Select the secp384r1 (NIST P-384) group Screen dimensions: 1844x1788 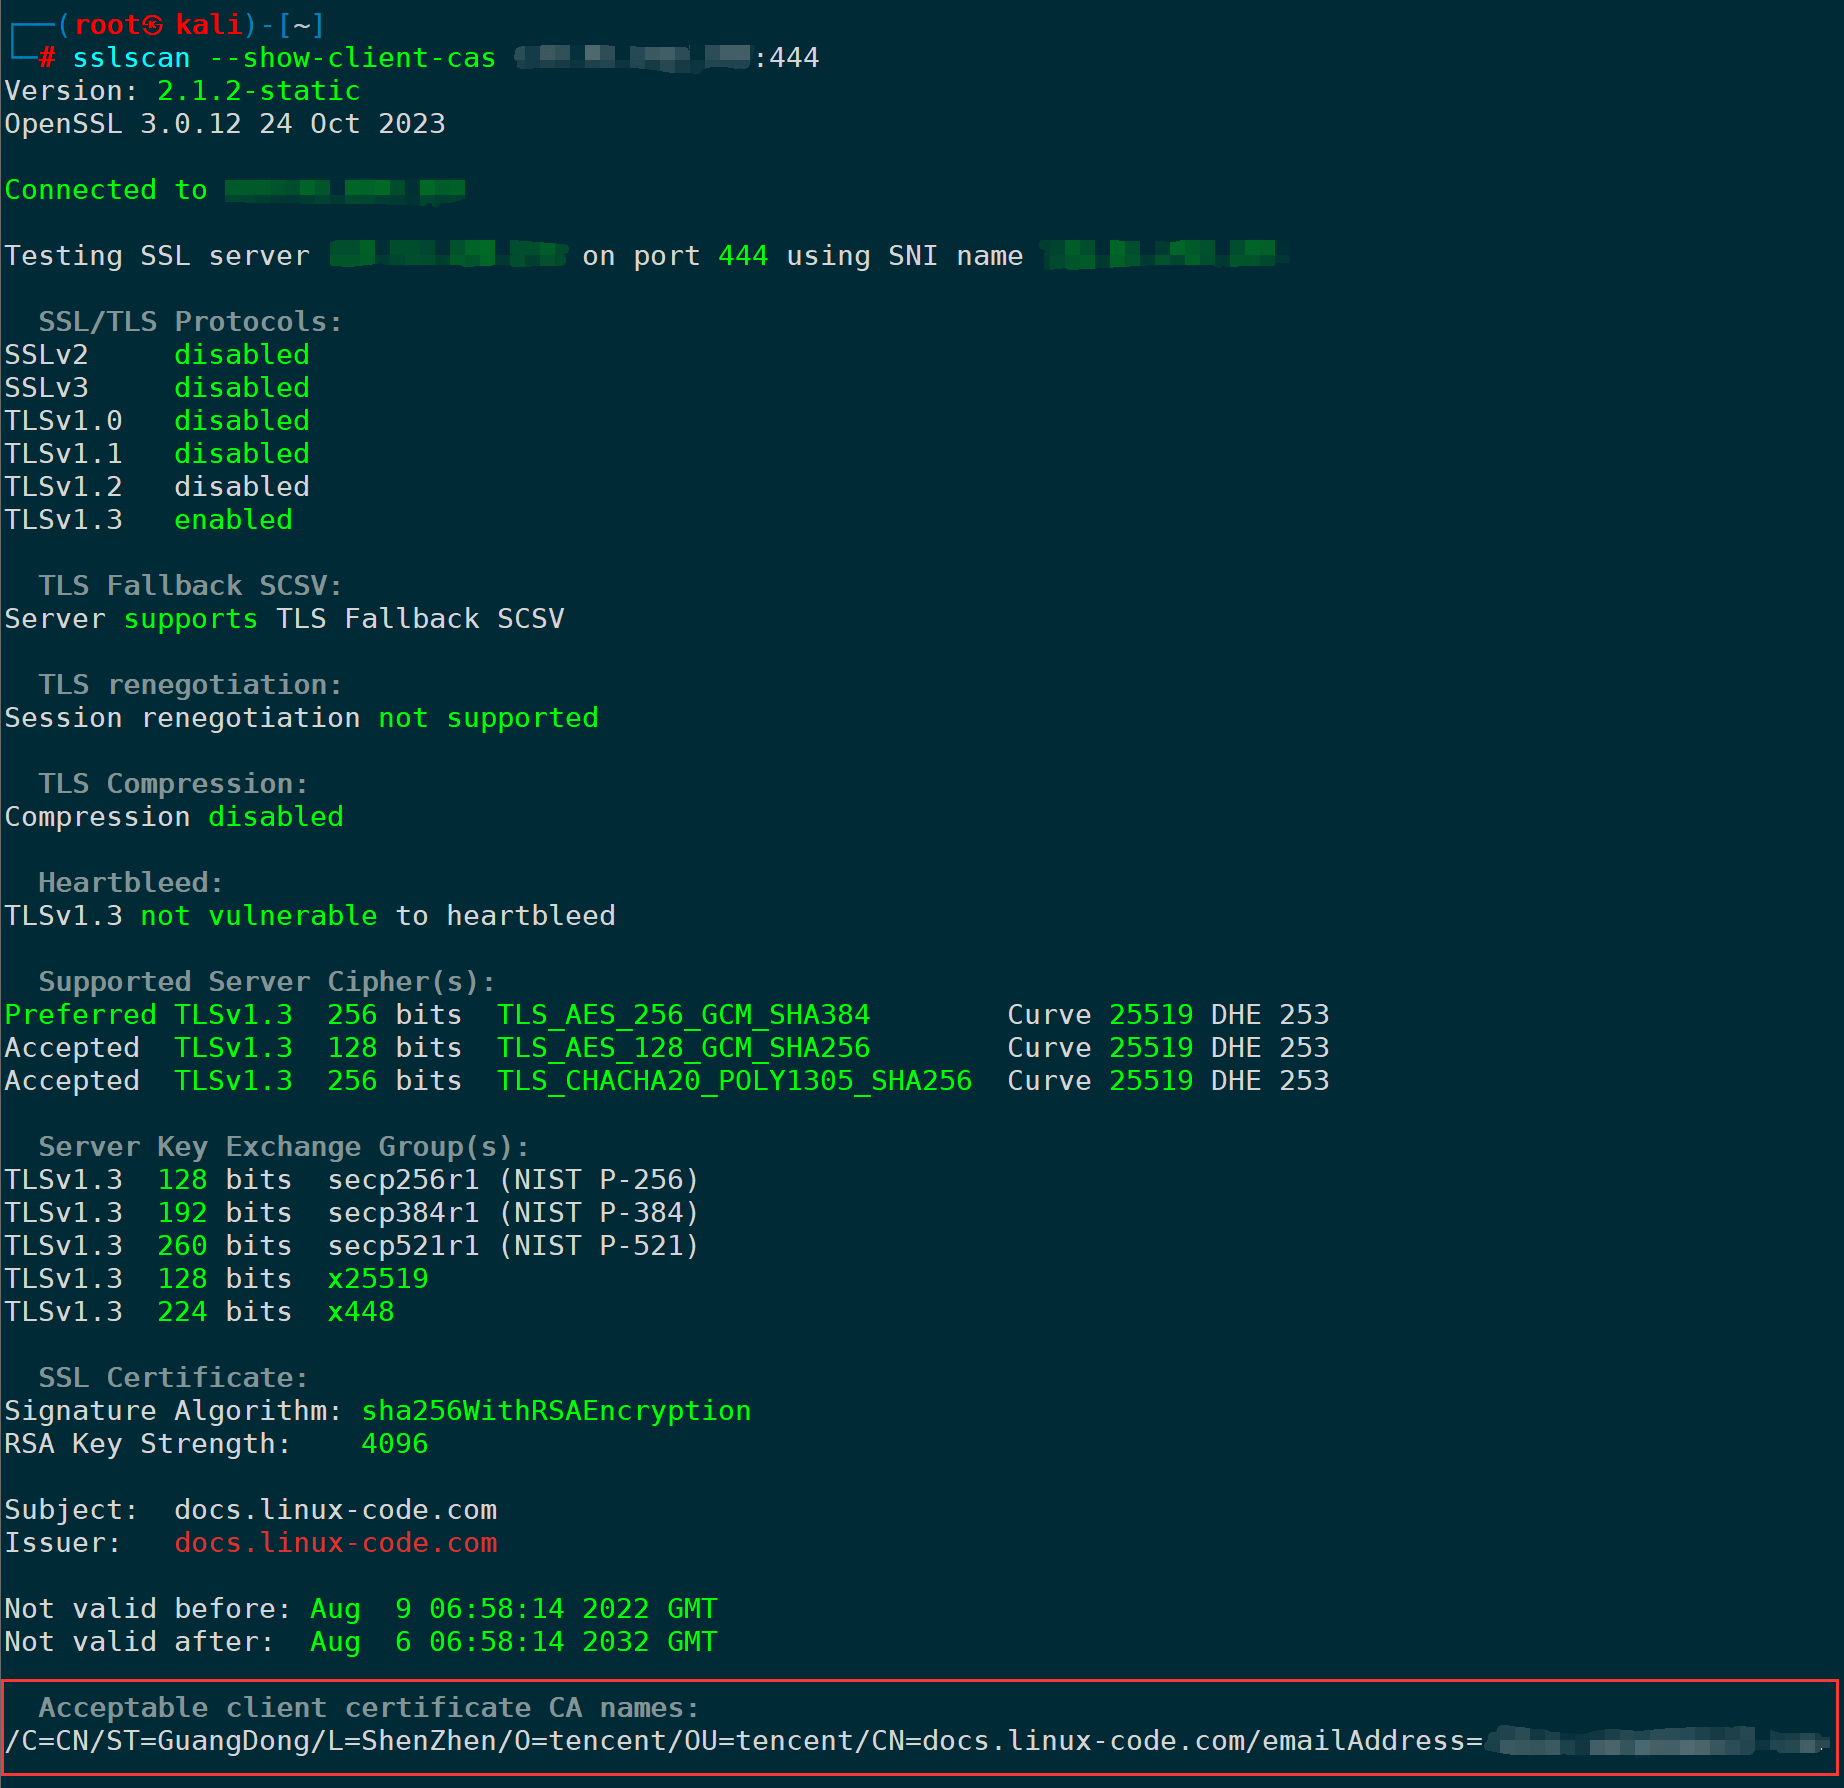tap(513, 1213)
